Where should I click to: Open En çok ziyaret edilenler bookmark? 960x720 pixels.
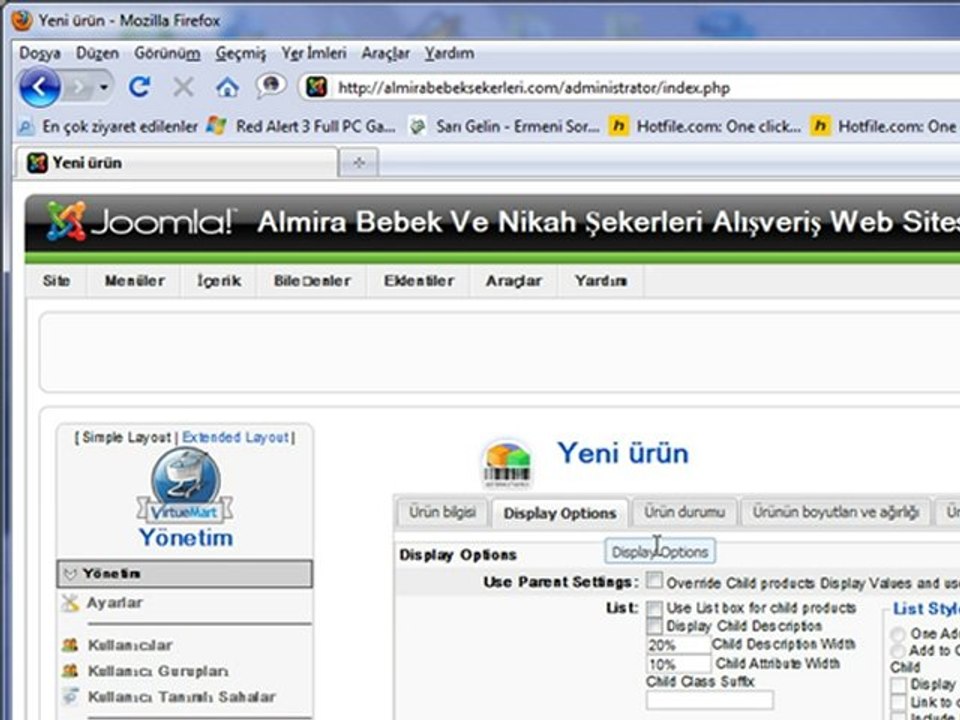click(108, 127)
